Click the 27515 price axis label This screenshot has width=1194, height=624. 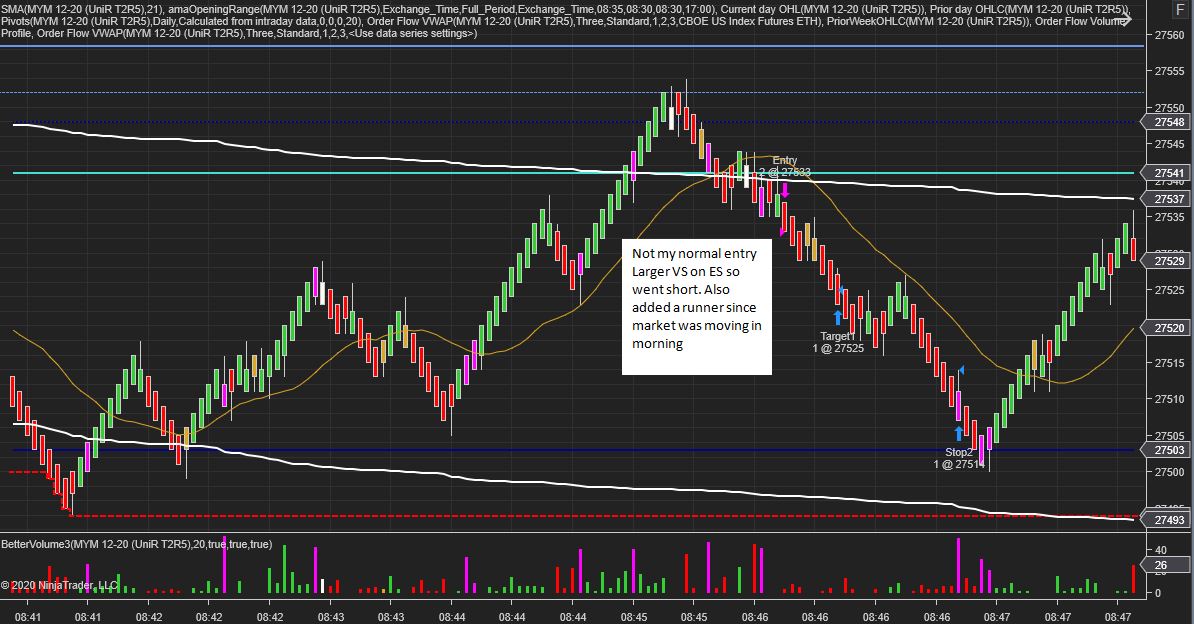tap(1170, 363)
